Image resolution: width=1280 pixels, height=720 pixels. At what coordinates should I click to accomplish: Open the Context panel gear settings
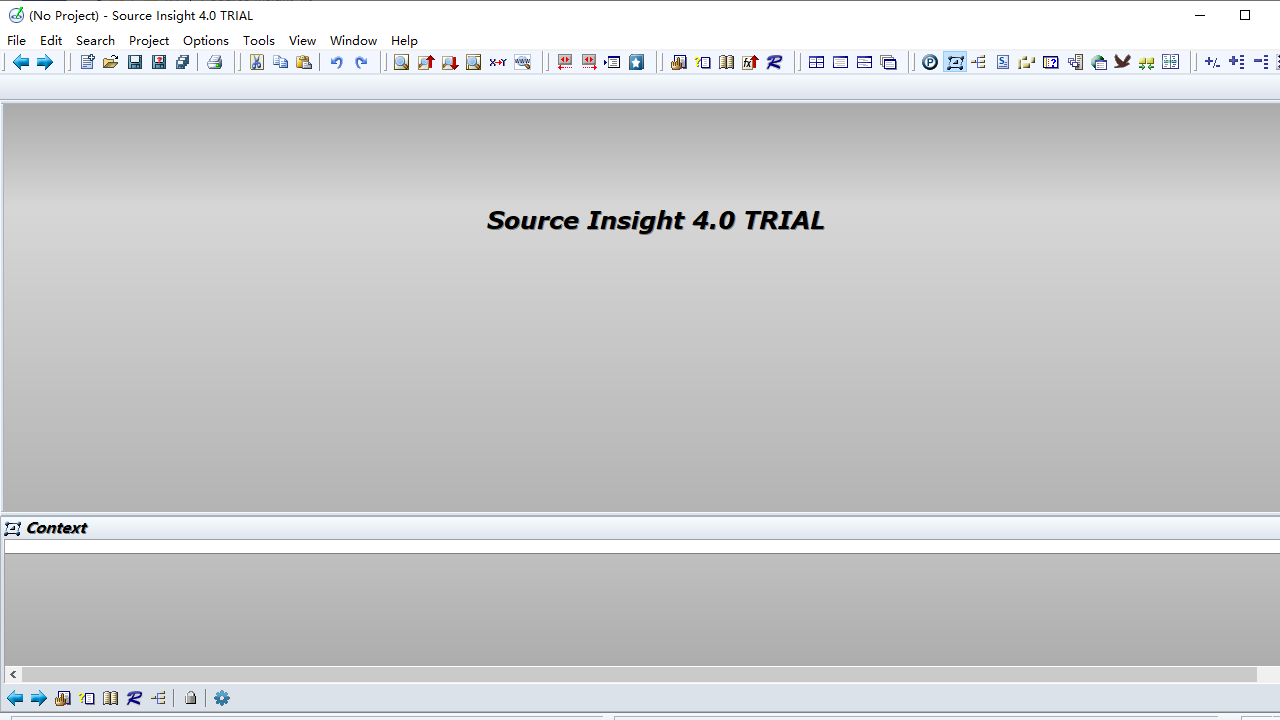click(x=222, y=698)
